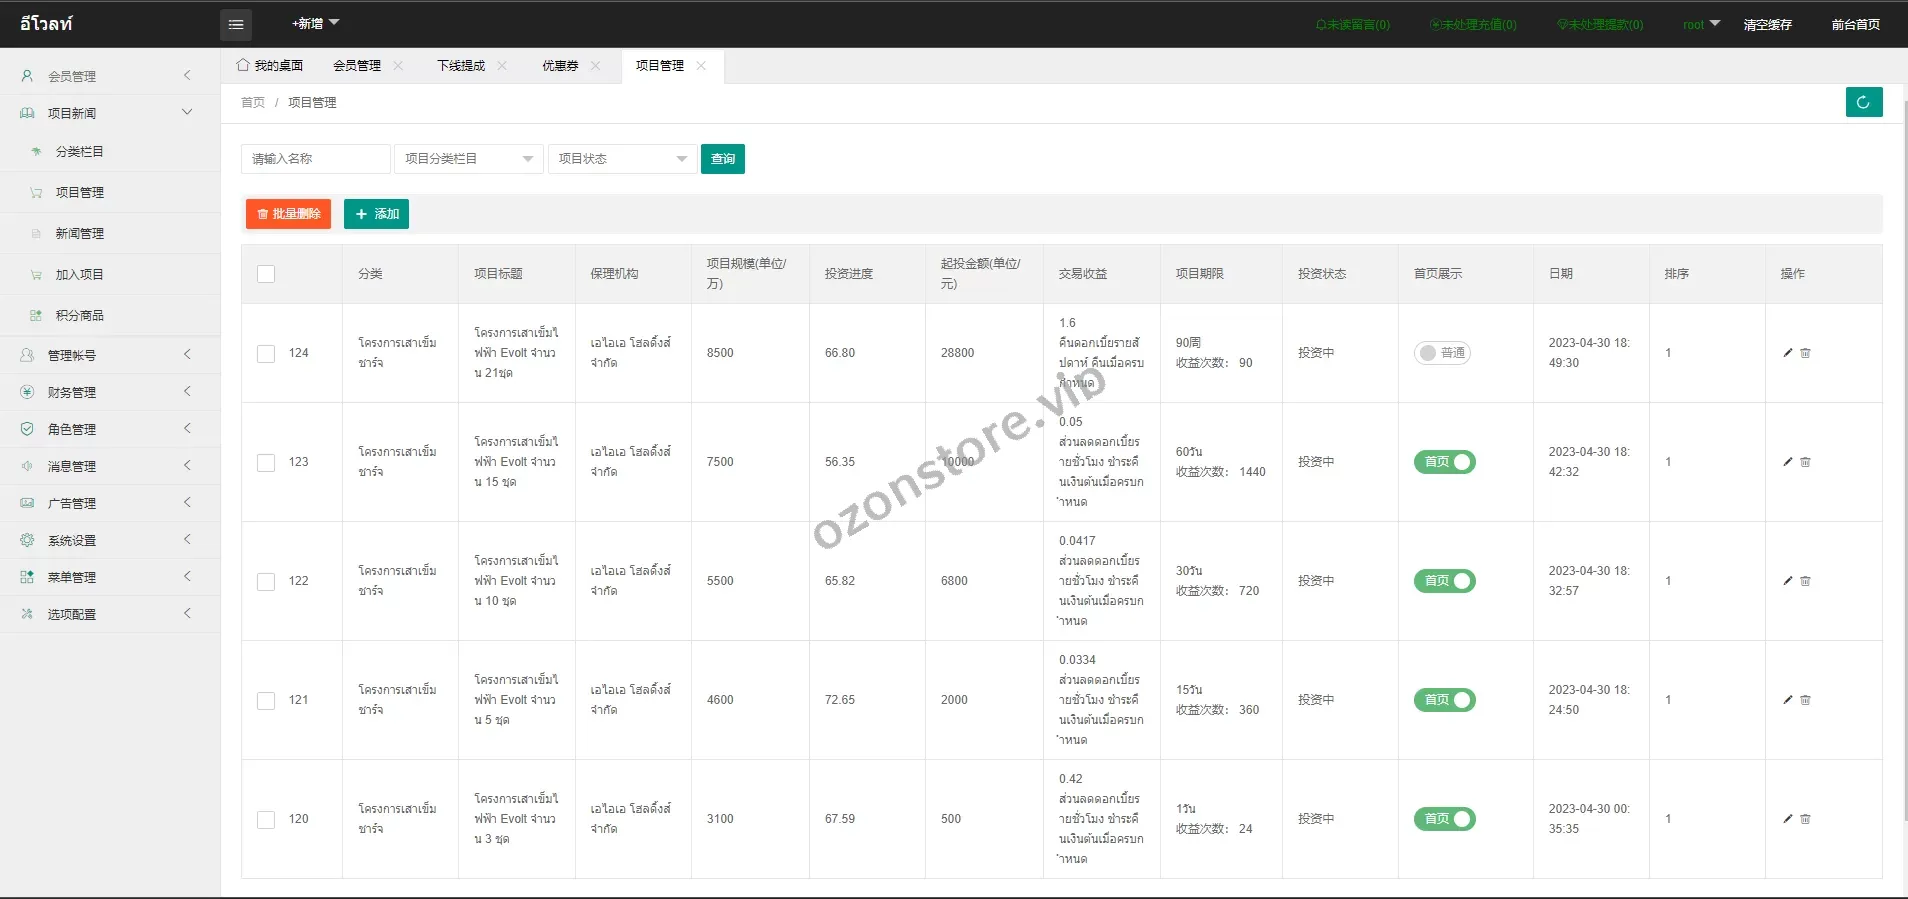This screenshot has width=1908, height=899.
Task: Open the 项目状态 dropdown filter
Action: (x=622, y=159)
